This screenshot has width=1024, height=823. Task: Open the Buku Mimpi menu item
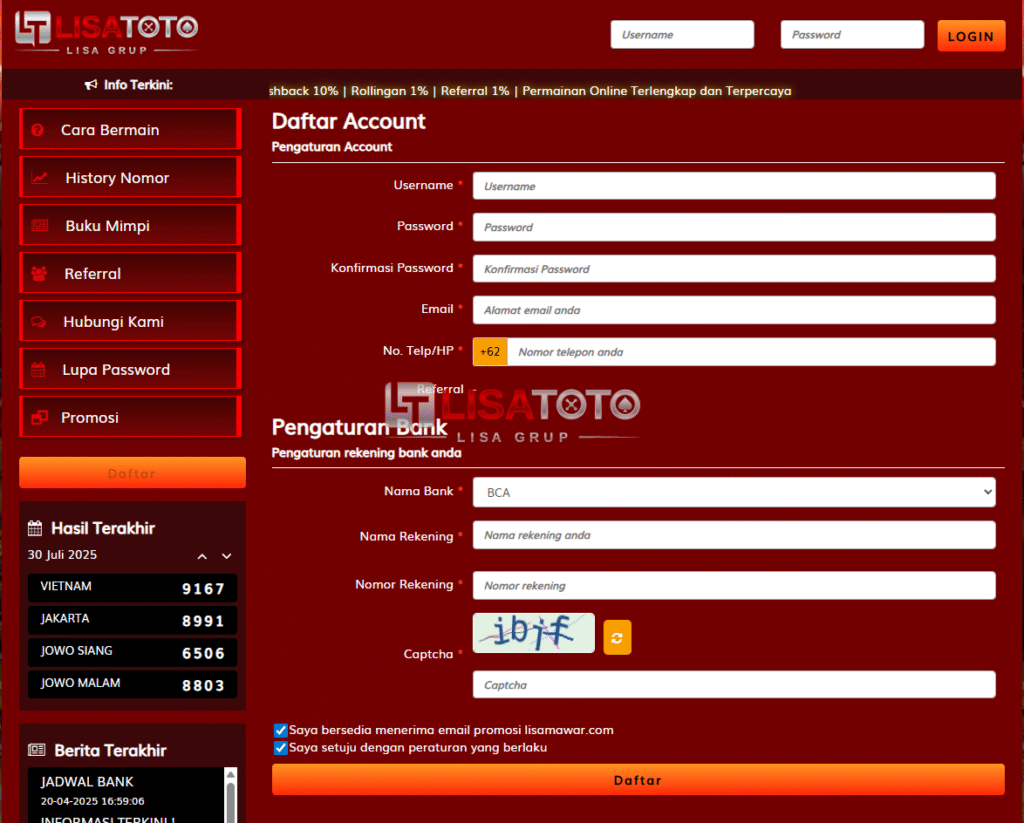[x=131, y=225]
